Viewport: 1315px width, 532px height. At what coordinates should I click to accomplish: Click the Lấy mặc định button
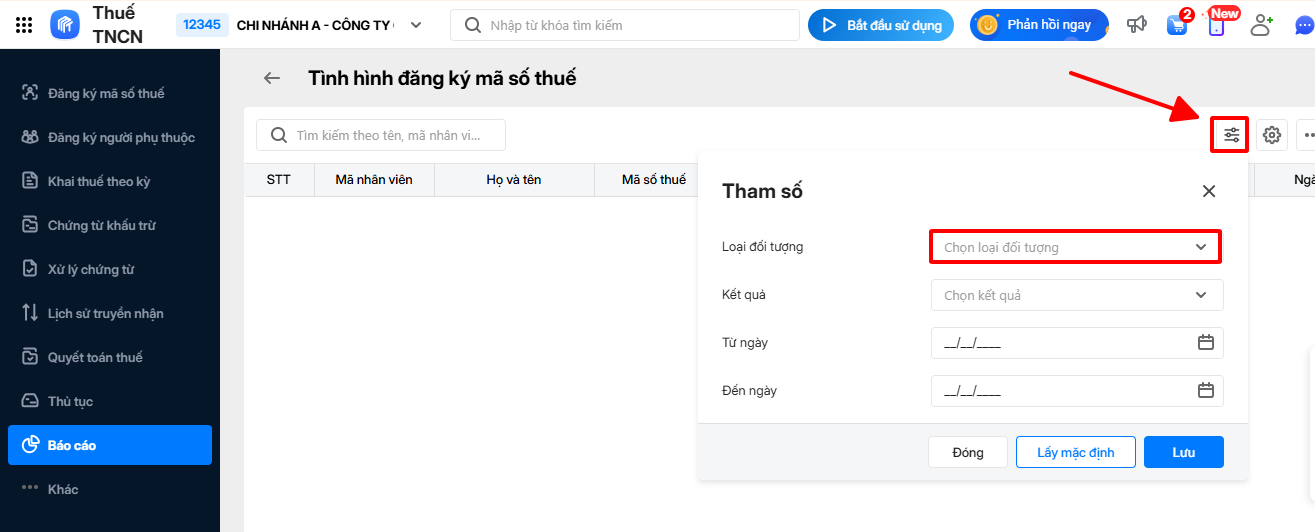click(1075, 452)
